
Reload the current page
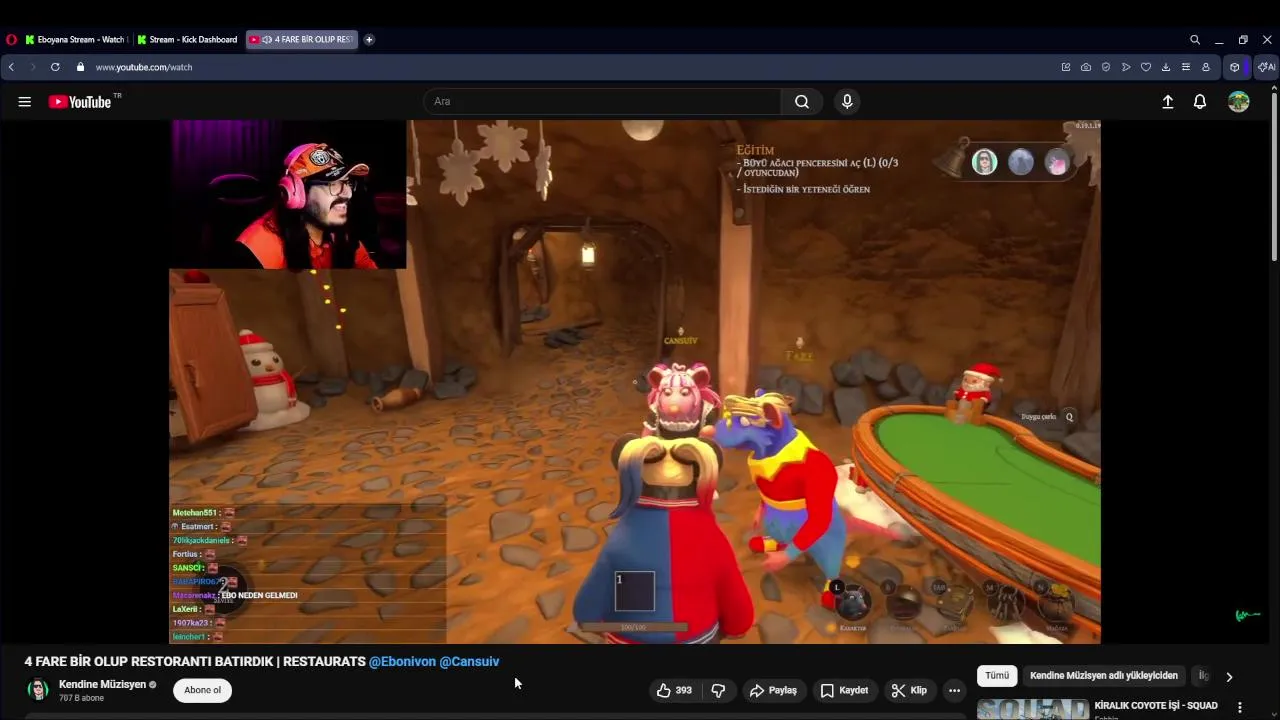(x=55, y=67)
